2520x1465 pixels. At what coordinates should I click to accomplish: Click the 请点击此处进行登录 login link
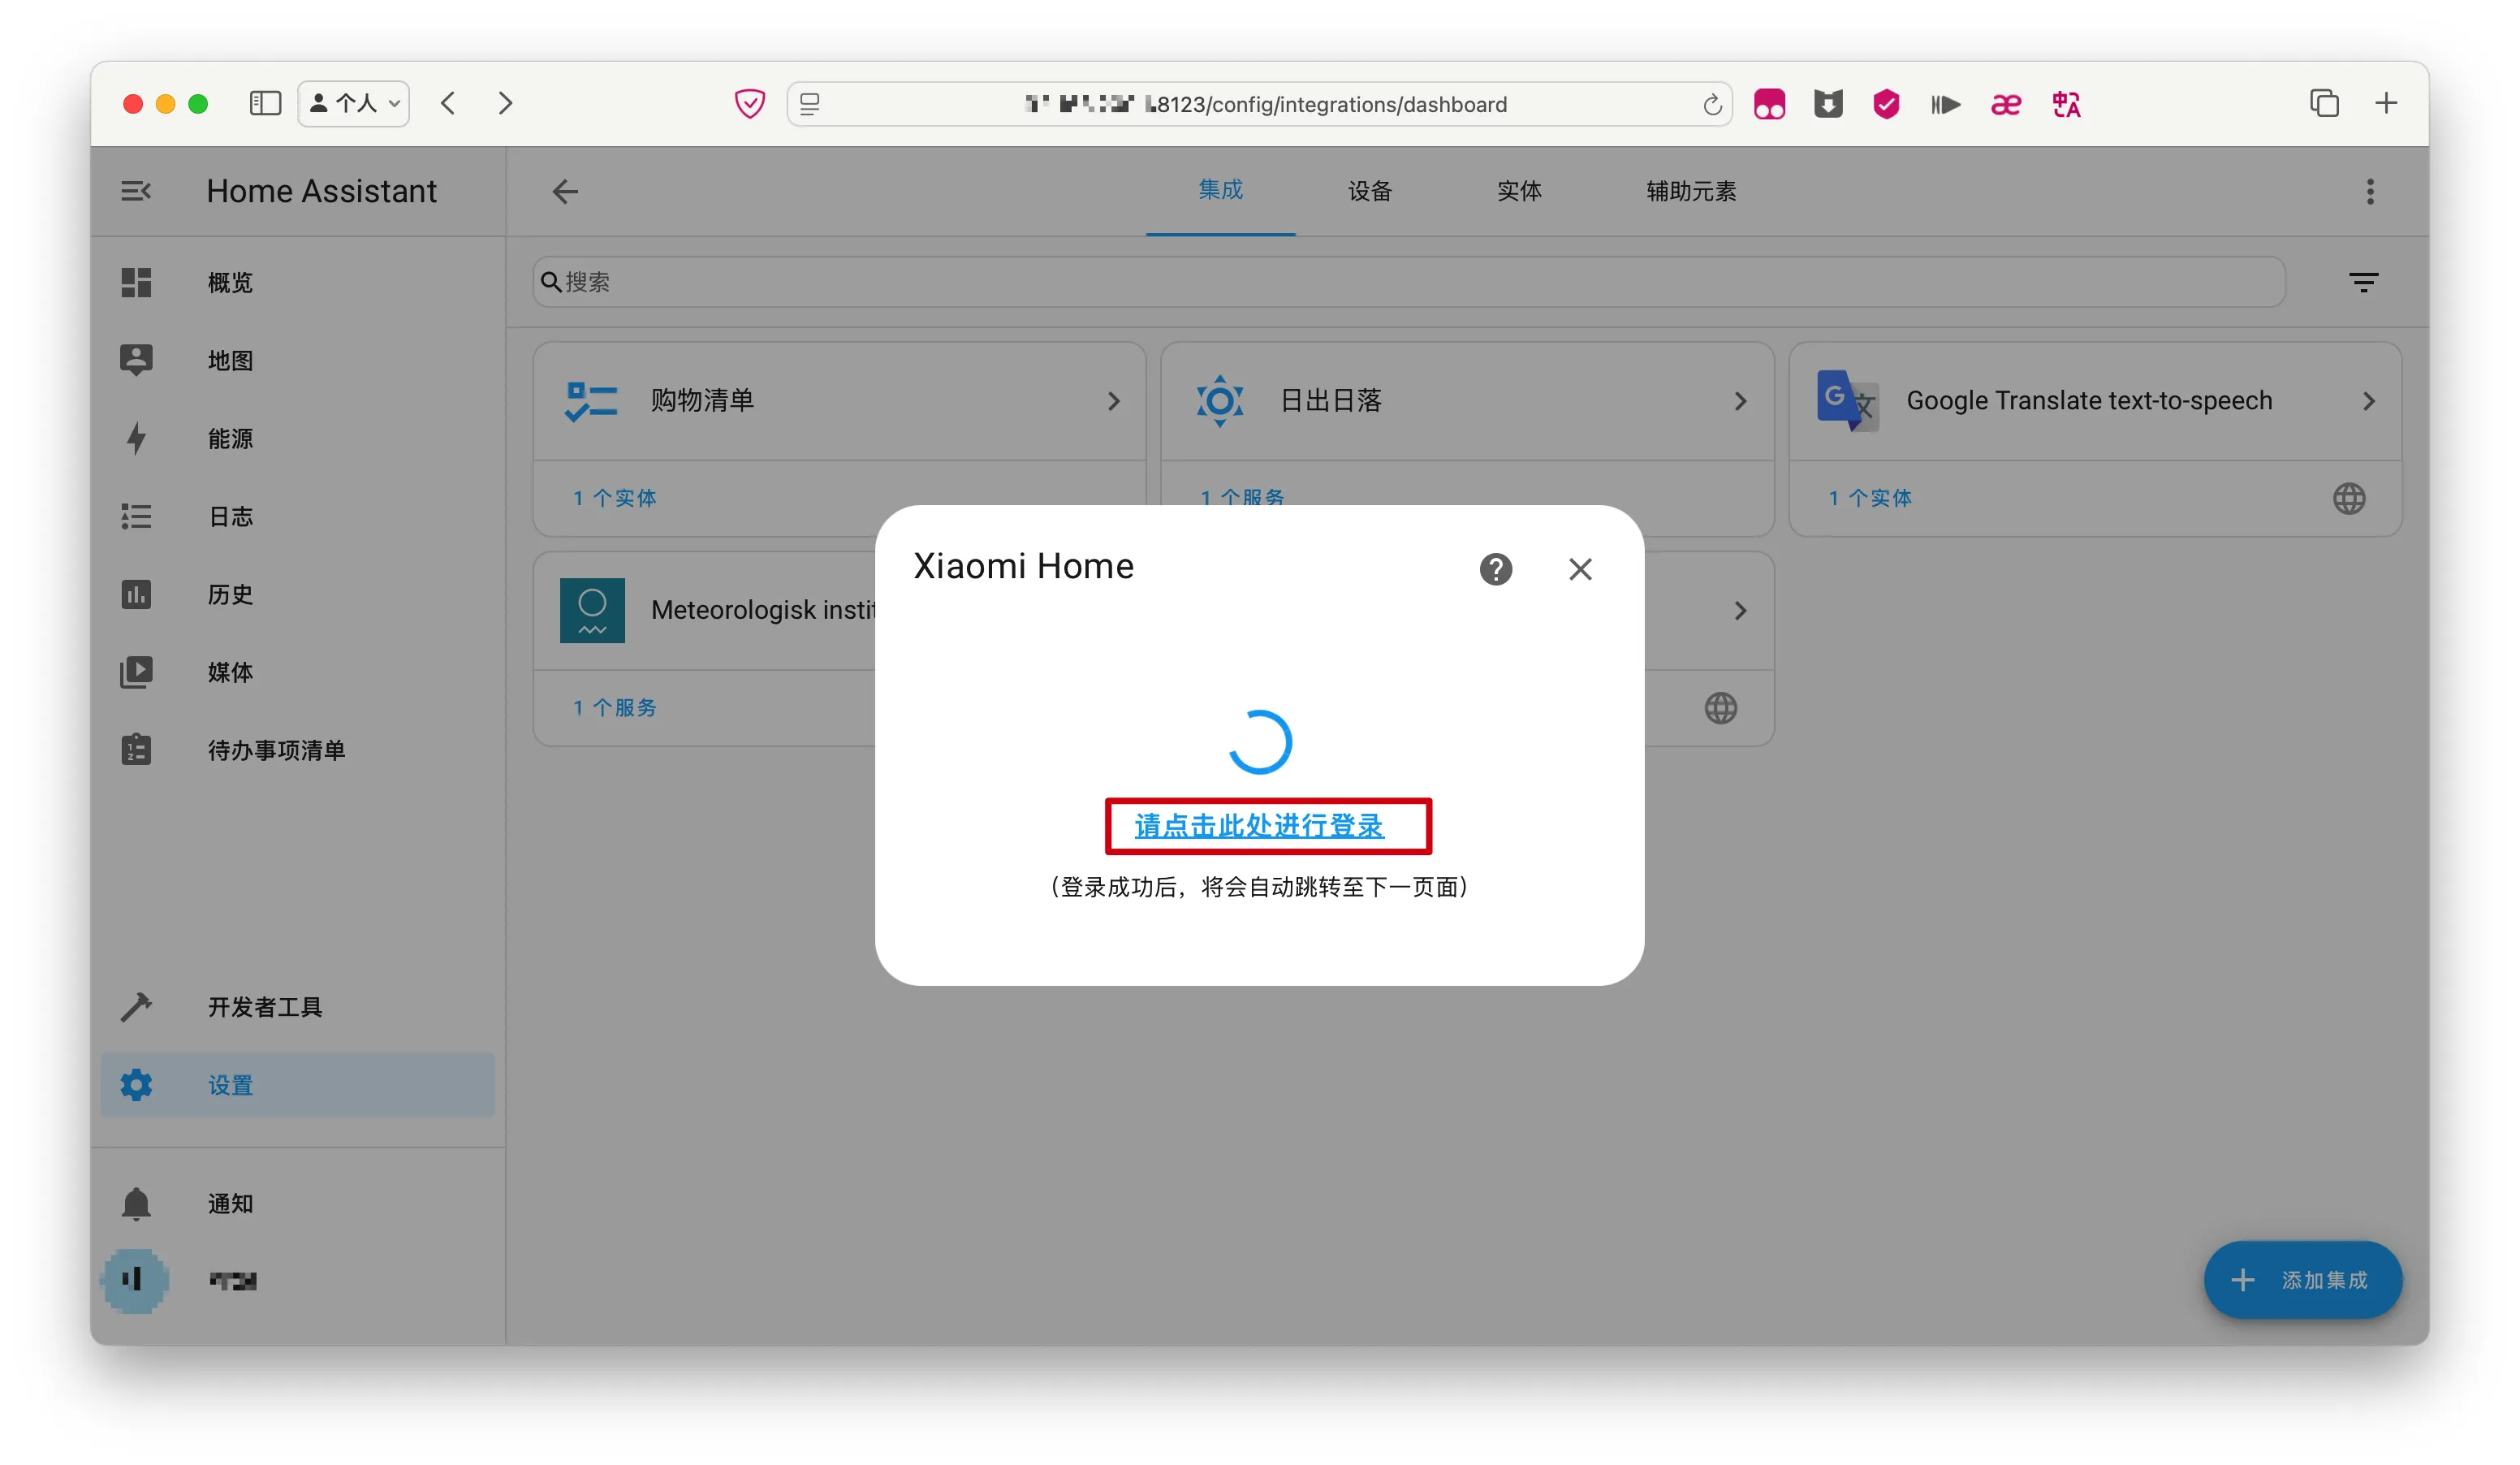tap(1259, 825)
